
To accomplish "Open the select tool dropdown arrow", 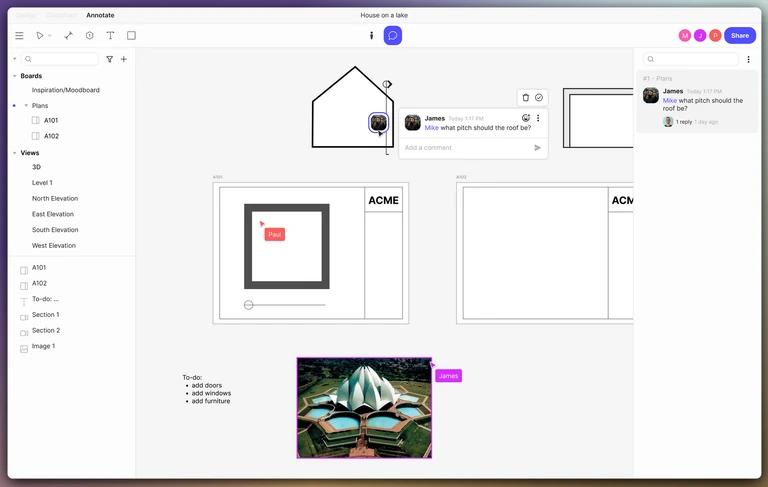I will (50, 36).
